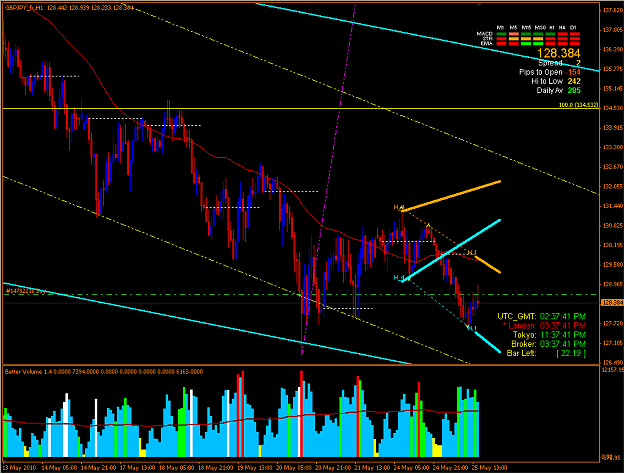This screenshot has width=625, height=474.
Task: Click the GBPJPY_fx,H1 chart title text
Action: (x=24, y=8)
